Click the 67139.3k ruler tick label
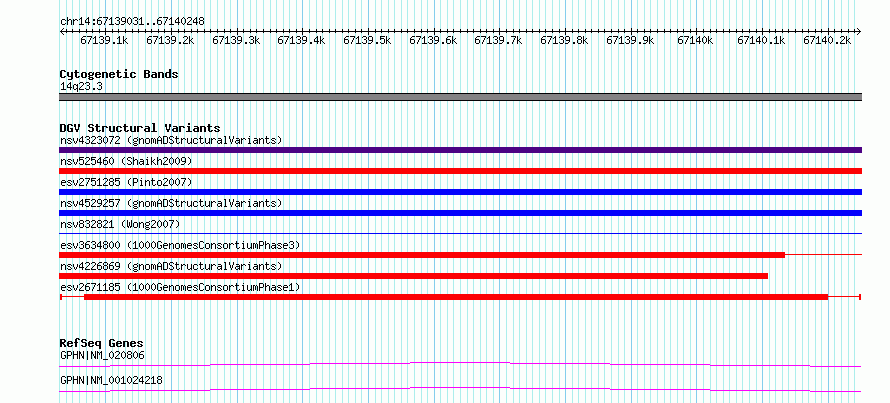This screenshot has height=403, width=890. [236, 40]
